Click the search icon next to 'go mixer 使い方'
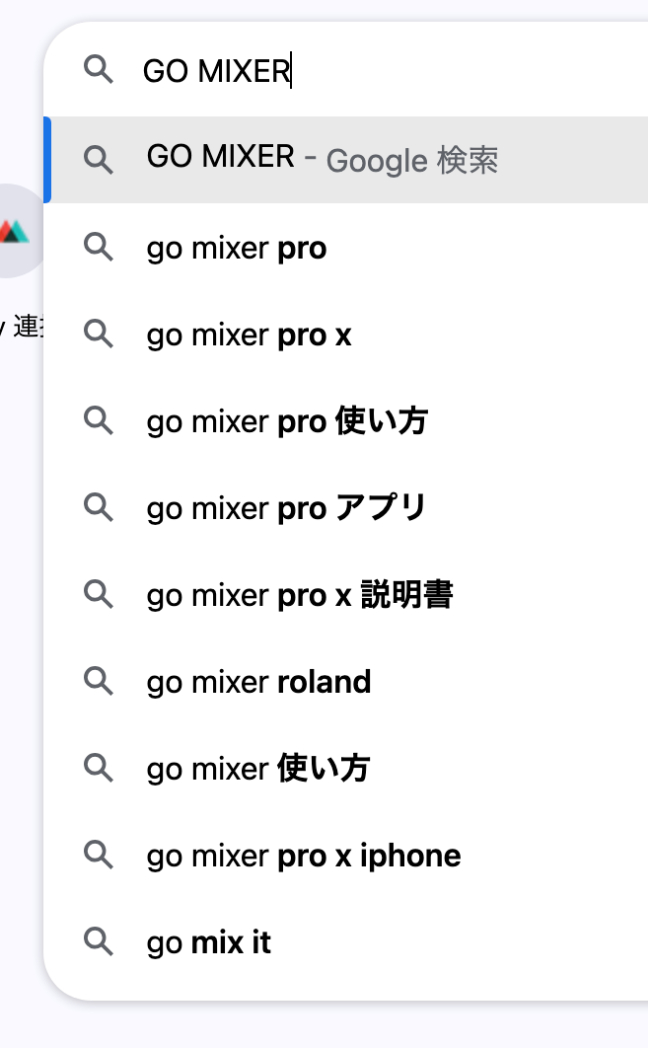The width and height of the screenshot is (660, 1062). coord(98,768)
